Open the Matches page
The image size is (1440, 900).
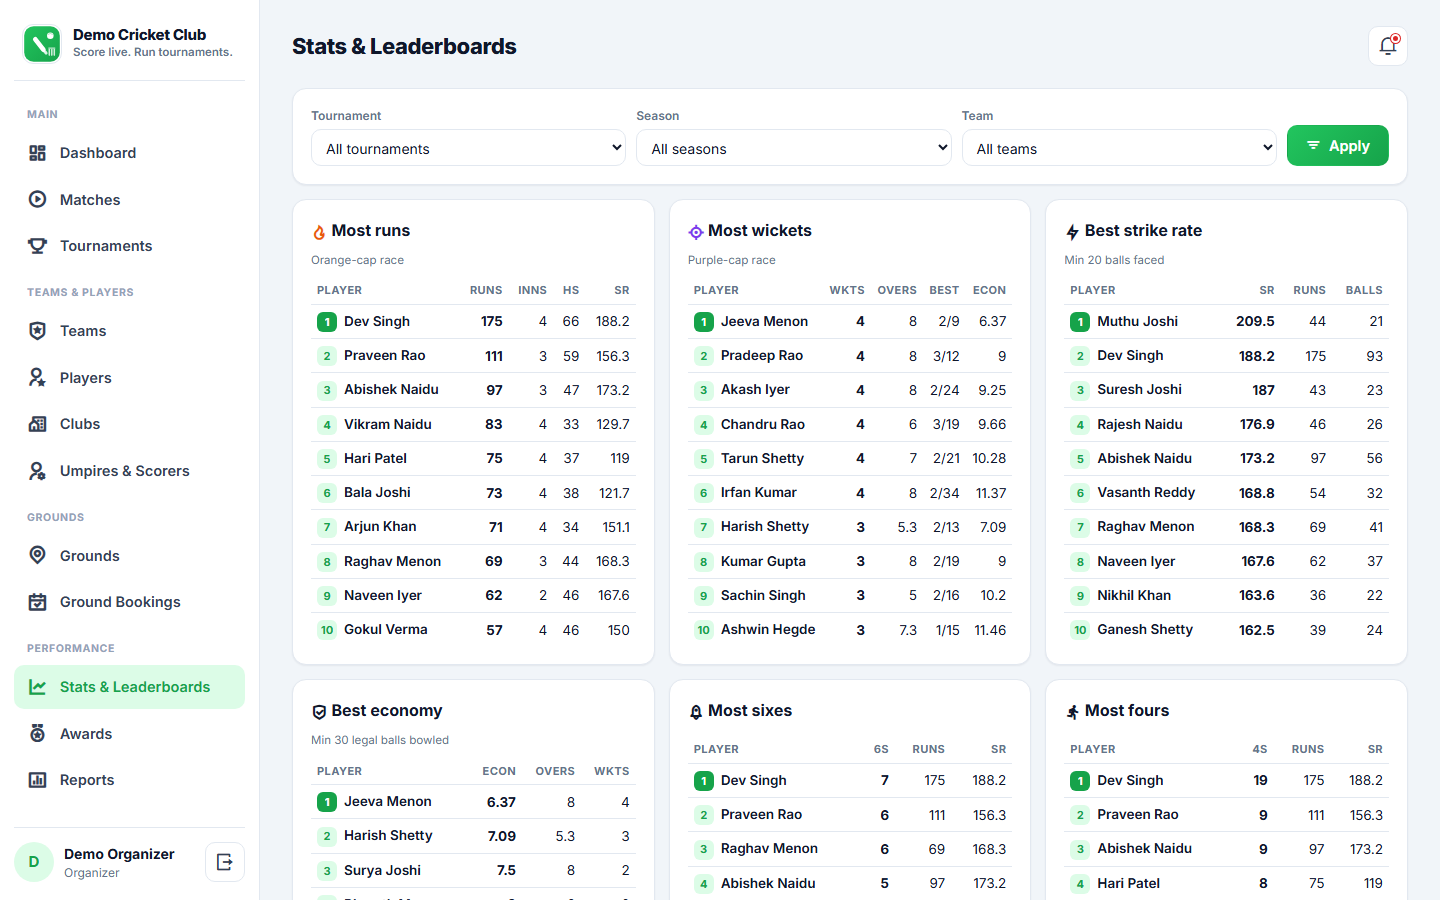point(130,199)
